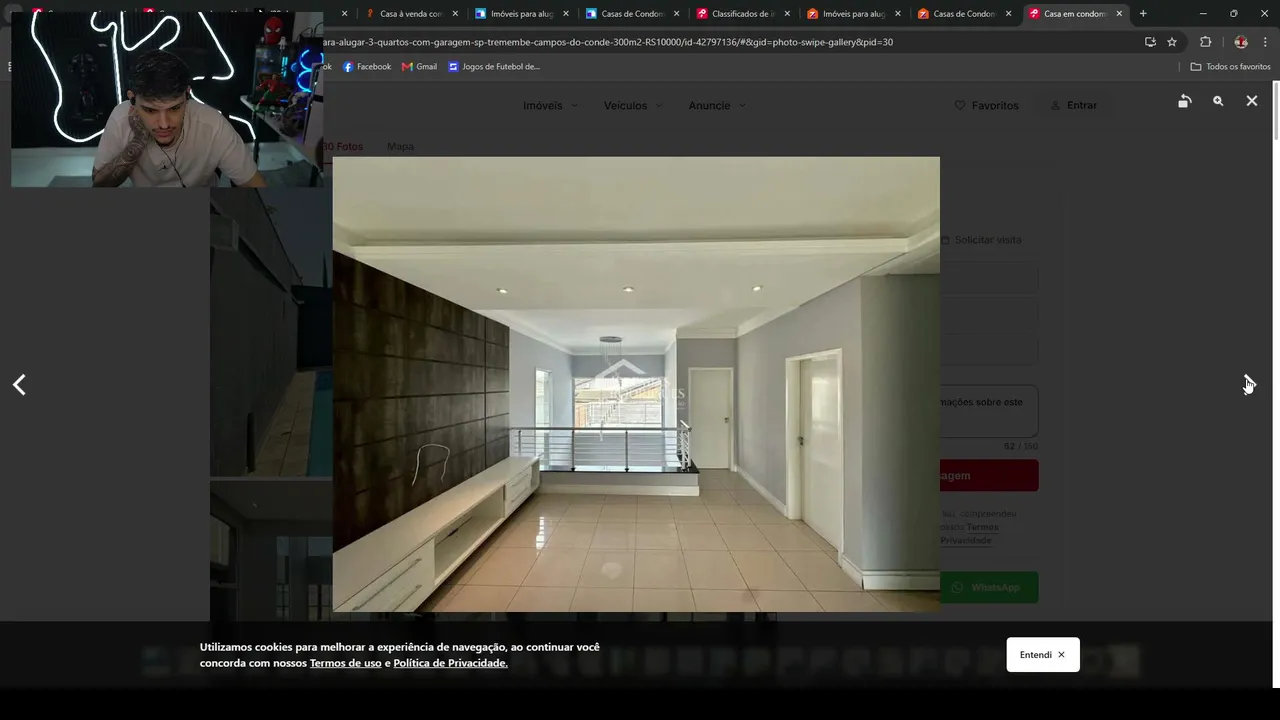1280x720 pixels.
Task: Open the Facebook bookmark
Action: [367, 67]
